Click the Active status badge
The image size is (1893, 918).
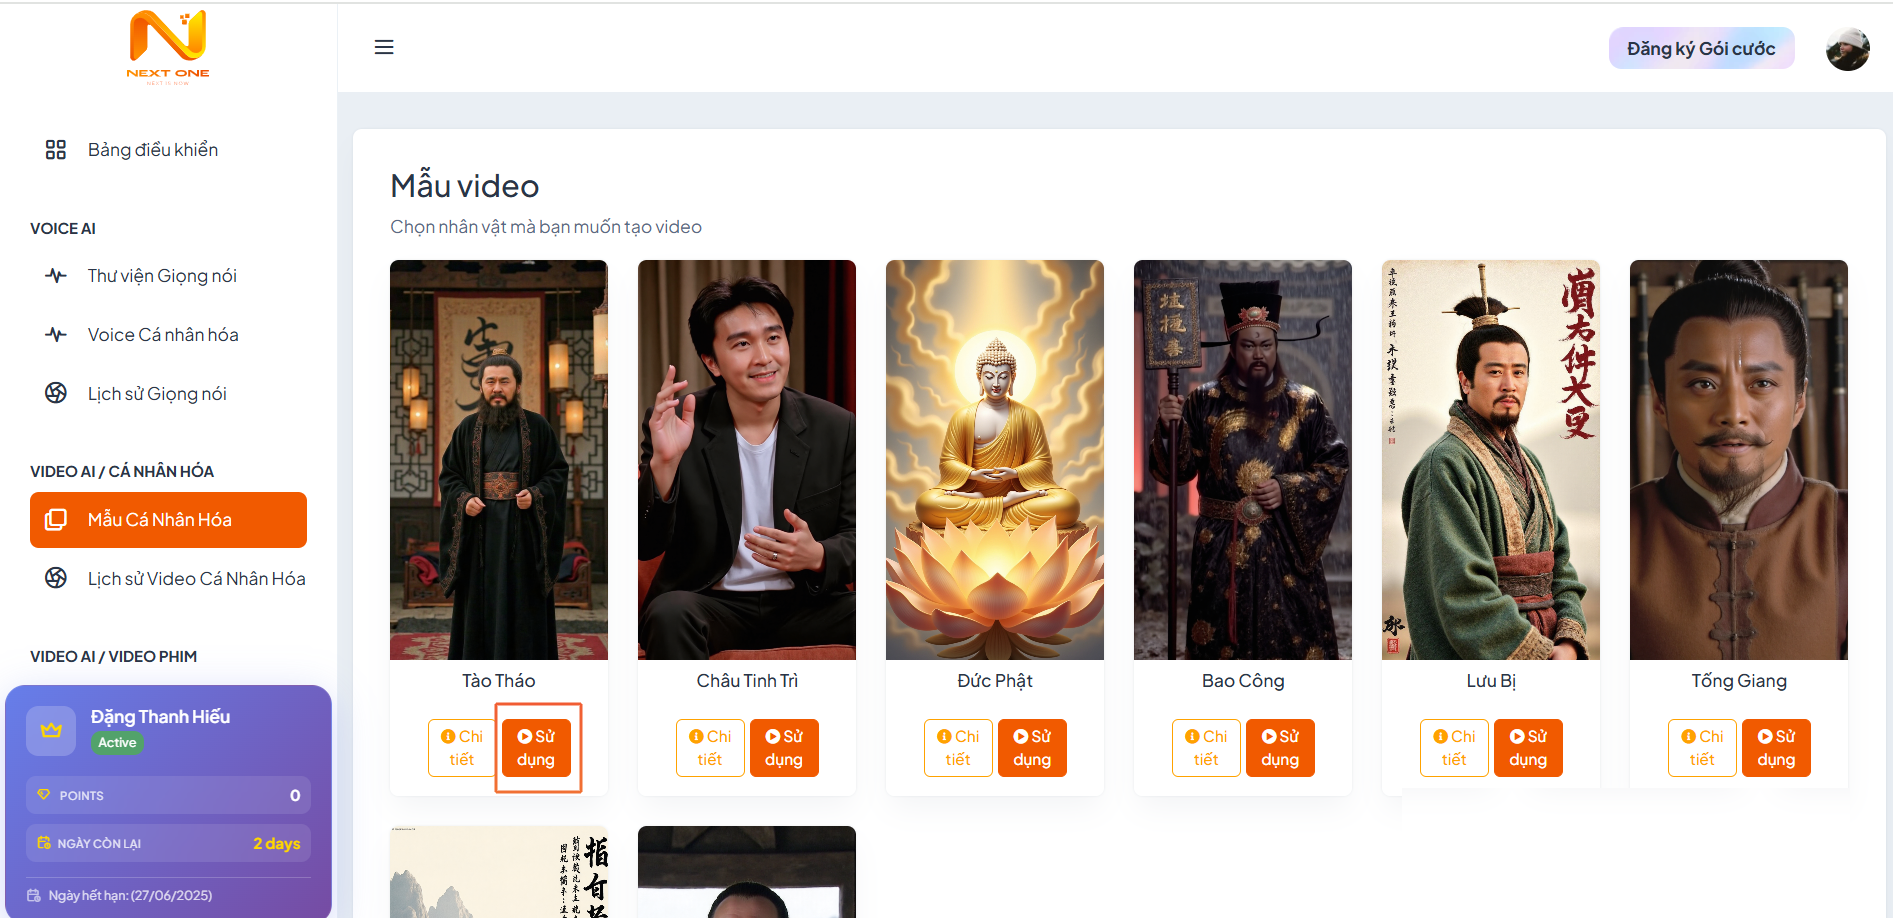coord(117,743)
